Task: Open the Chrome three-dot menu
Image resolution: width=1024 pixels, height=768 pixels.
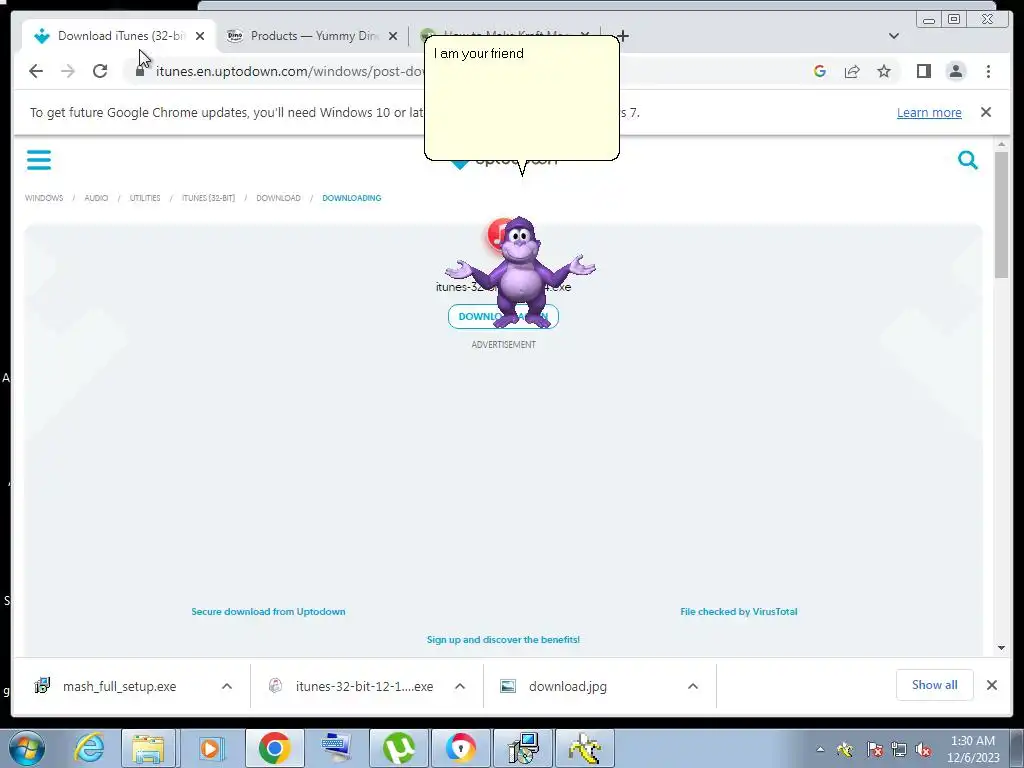Action: click(988, 71)
